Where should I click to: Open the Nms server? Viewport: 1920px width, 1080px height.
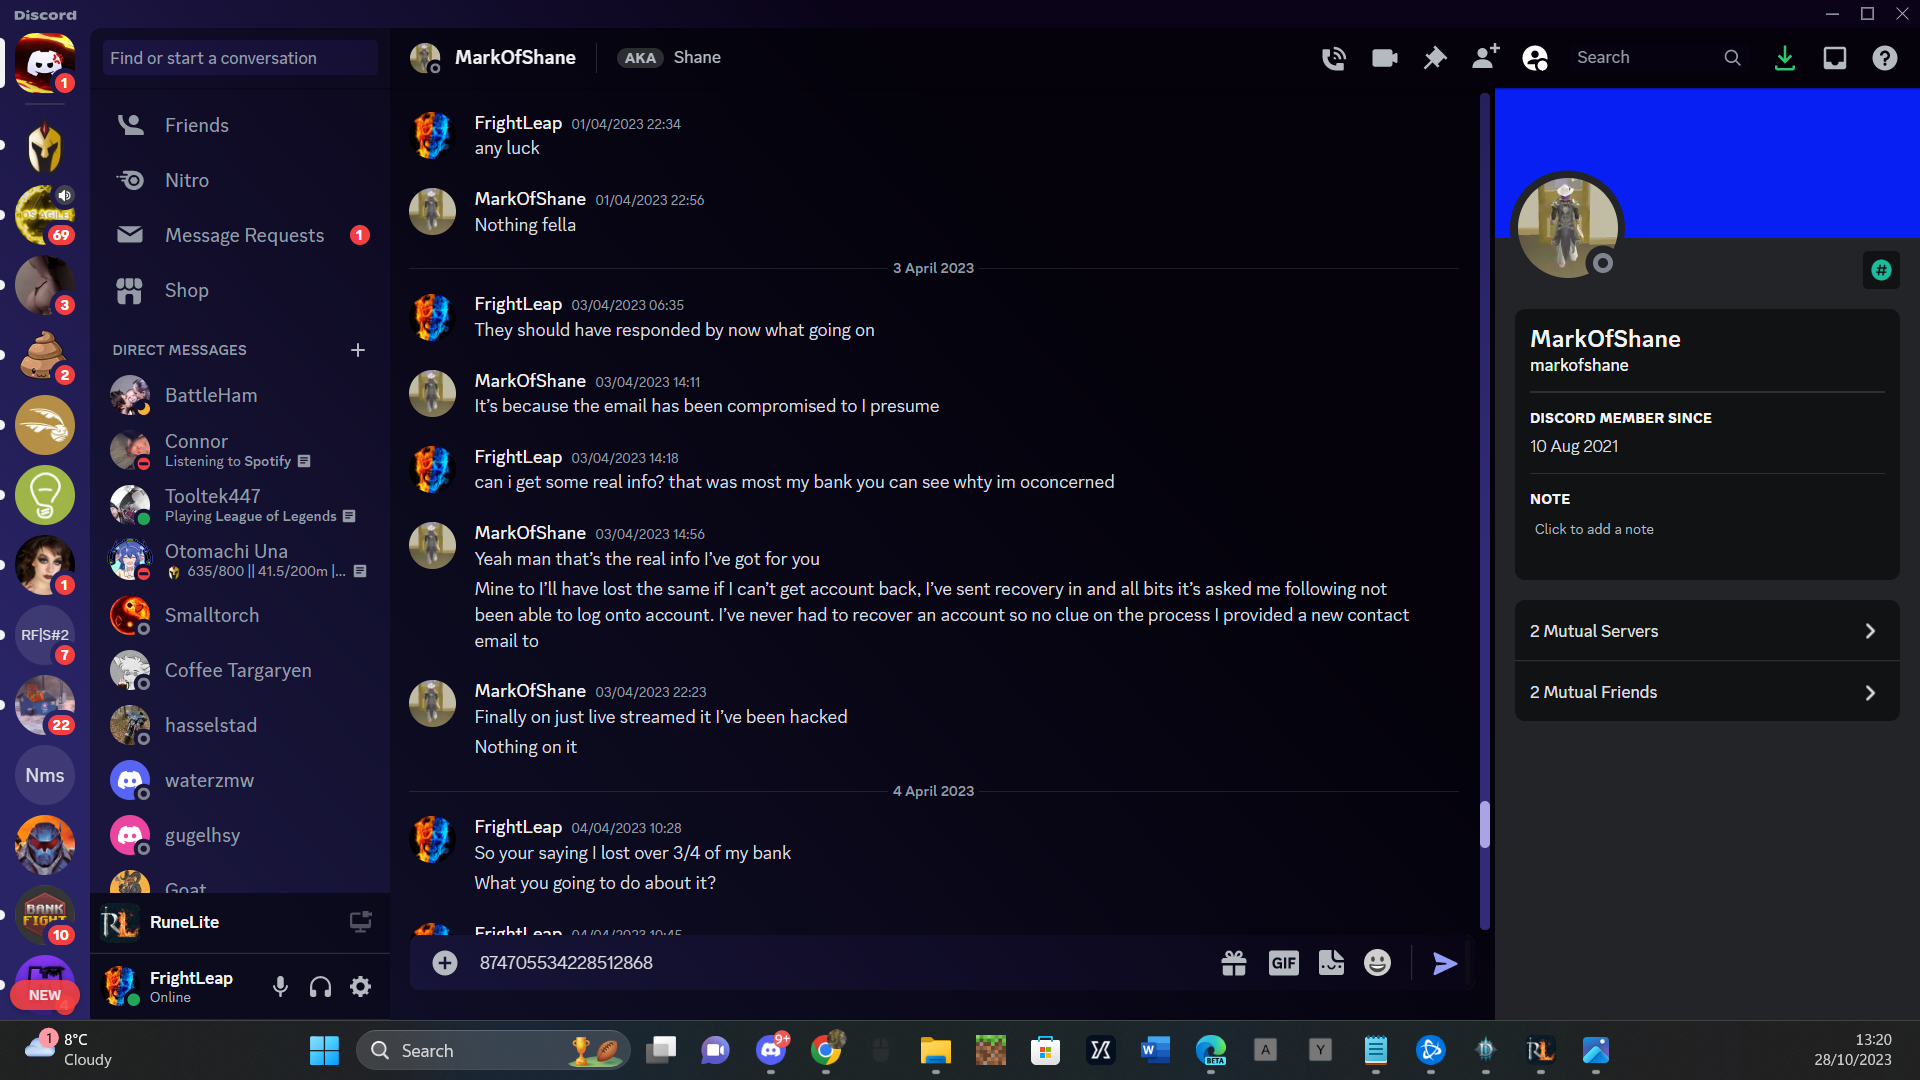45,775
